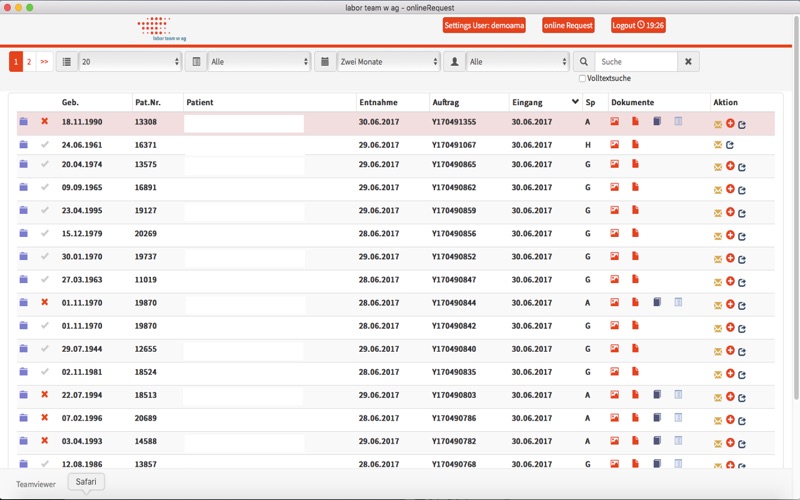800x500 pixels.
Task: Add request plus icon for order Y170490865
Action: tap(730, 166)
